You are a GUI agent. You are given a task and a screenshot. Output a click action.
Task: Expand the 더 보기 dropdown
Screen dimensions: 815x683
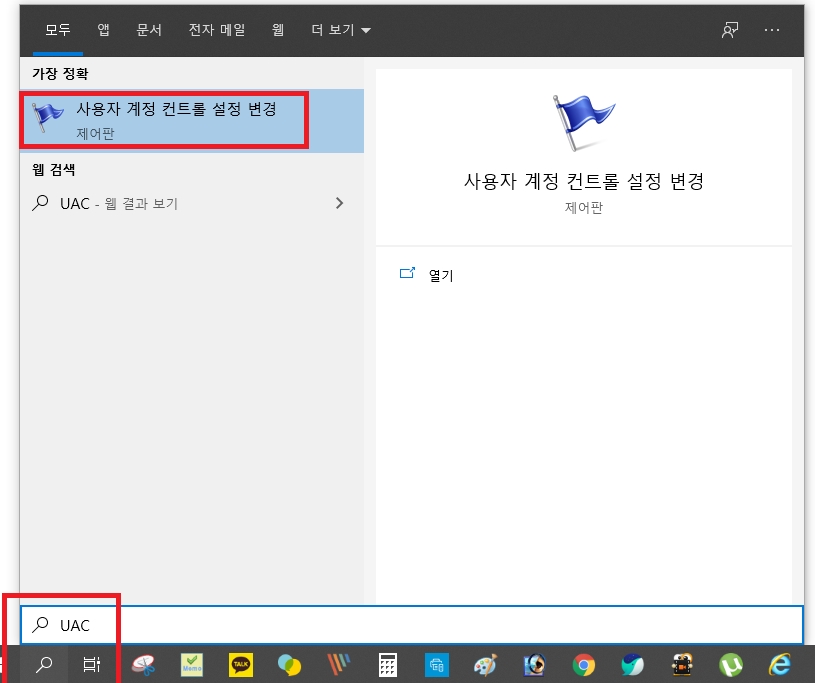pyautogui.click(x=341, y=30)
